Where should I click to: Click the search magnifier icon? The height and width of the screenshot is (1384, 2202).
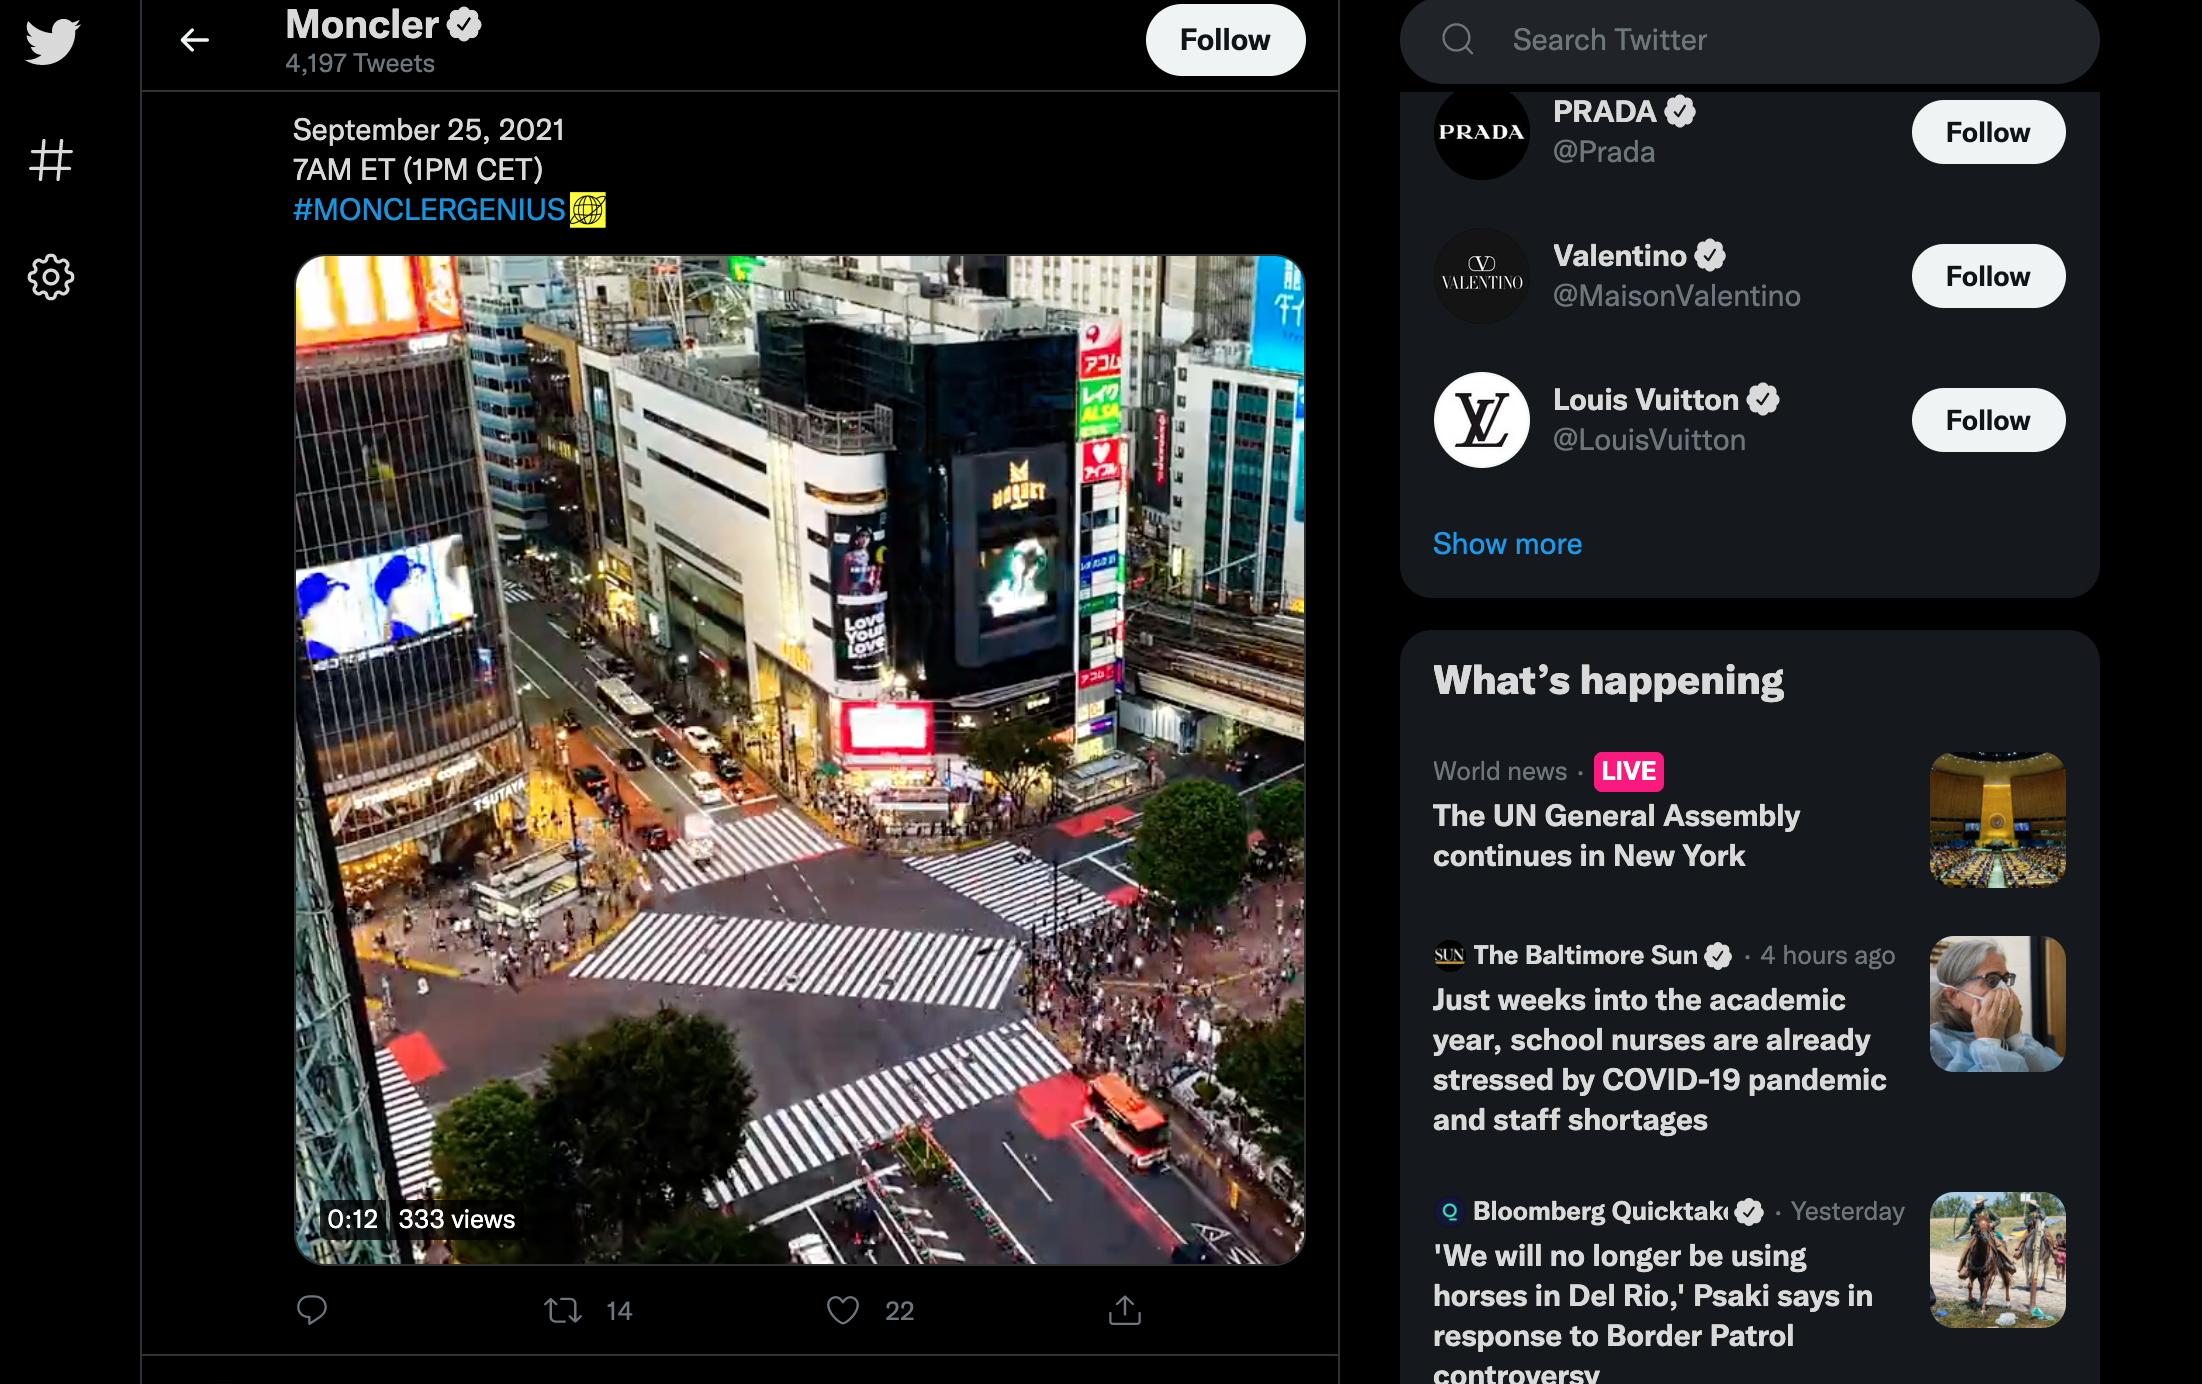1458,40
